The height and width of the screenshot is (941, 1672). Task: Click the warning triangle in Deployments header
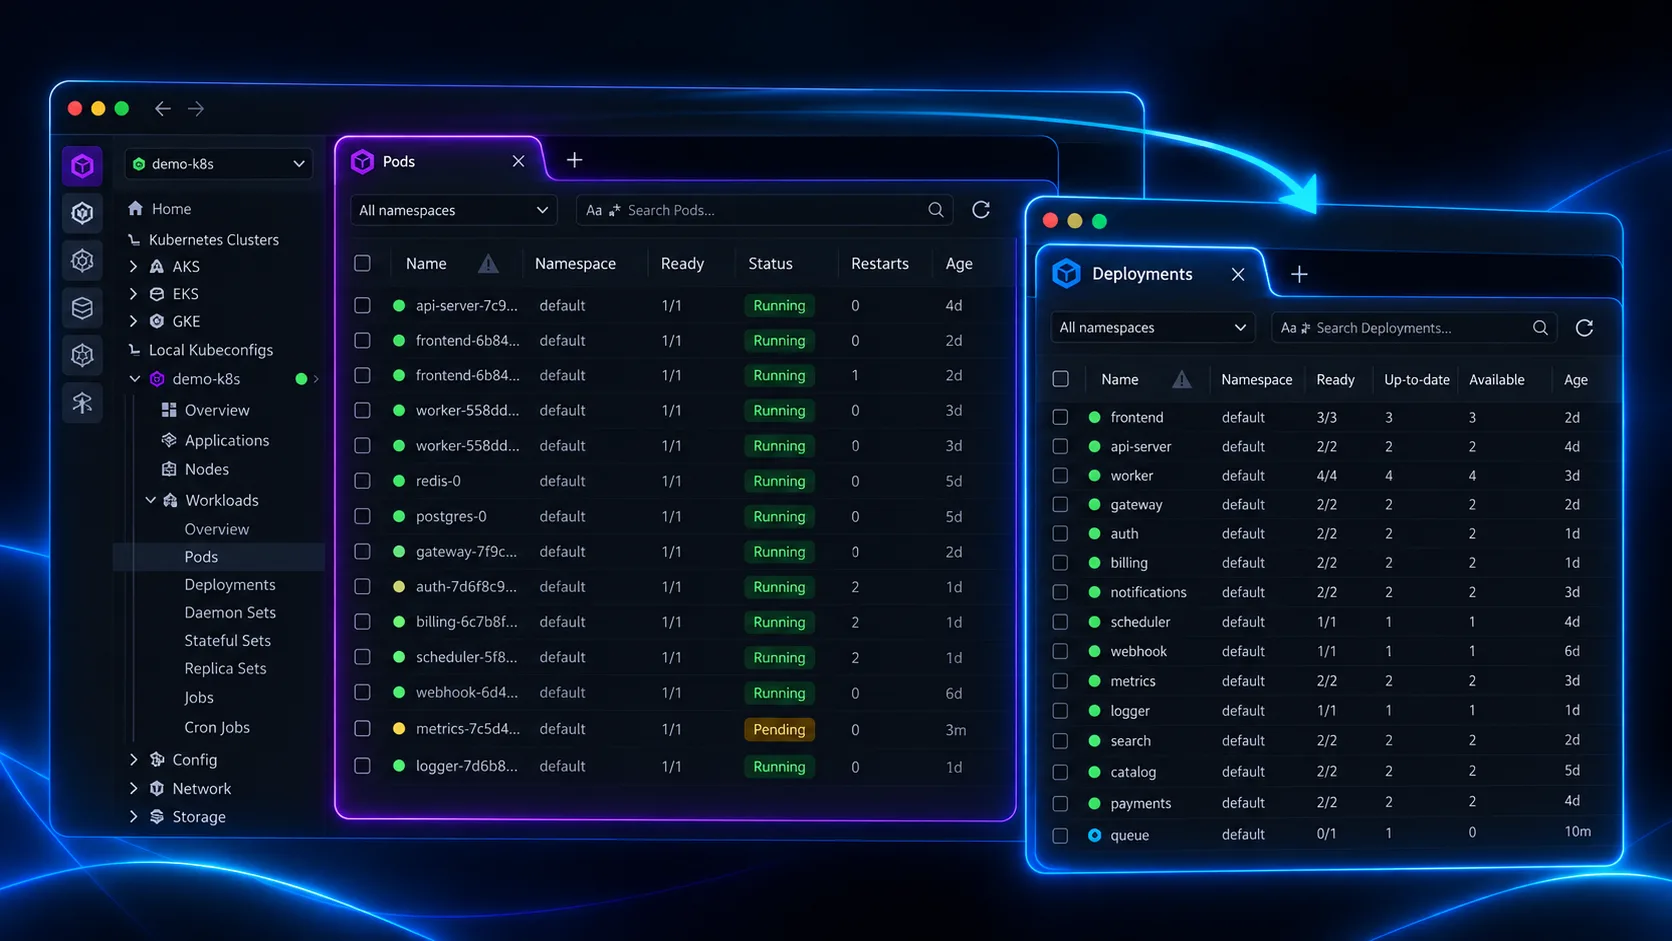1182,379
